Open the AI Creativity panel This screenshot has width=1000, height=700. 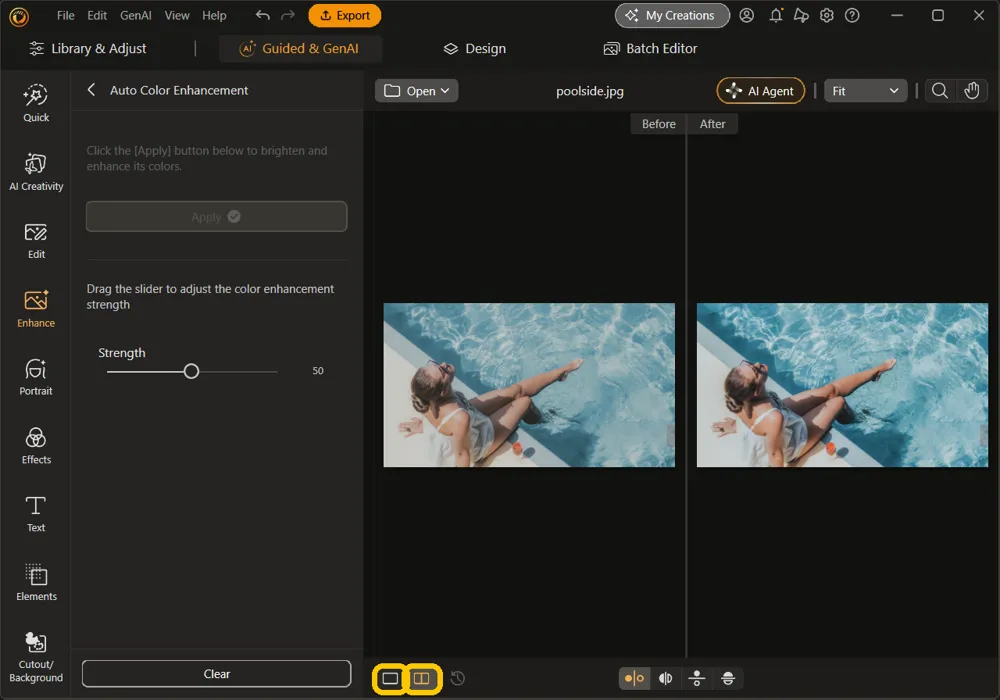(x=36, y=172)
